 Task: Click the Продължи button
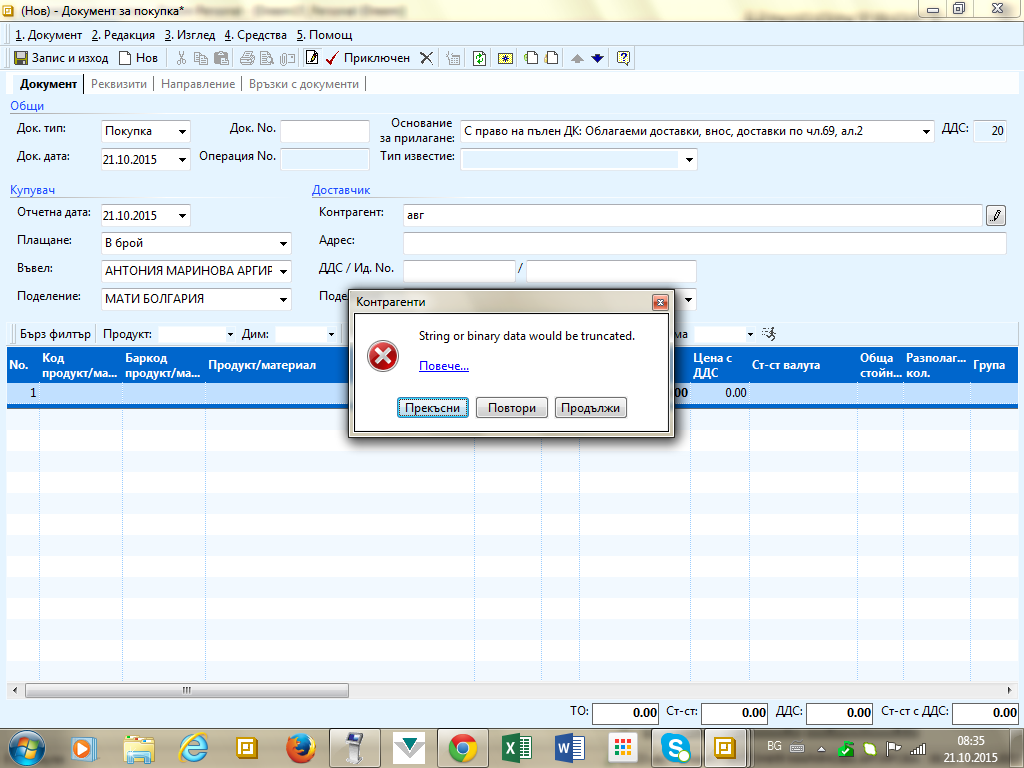[x=590, y=408]
